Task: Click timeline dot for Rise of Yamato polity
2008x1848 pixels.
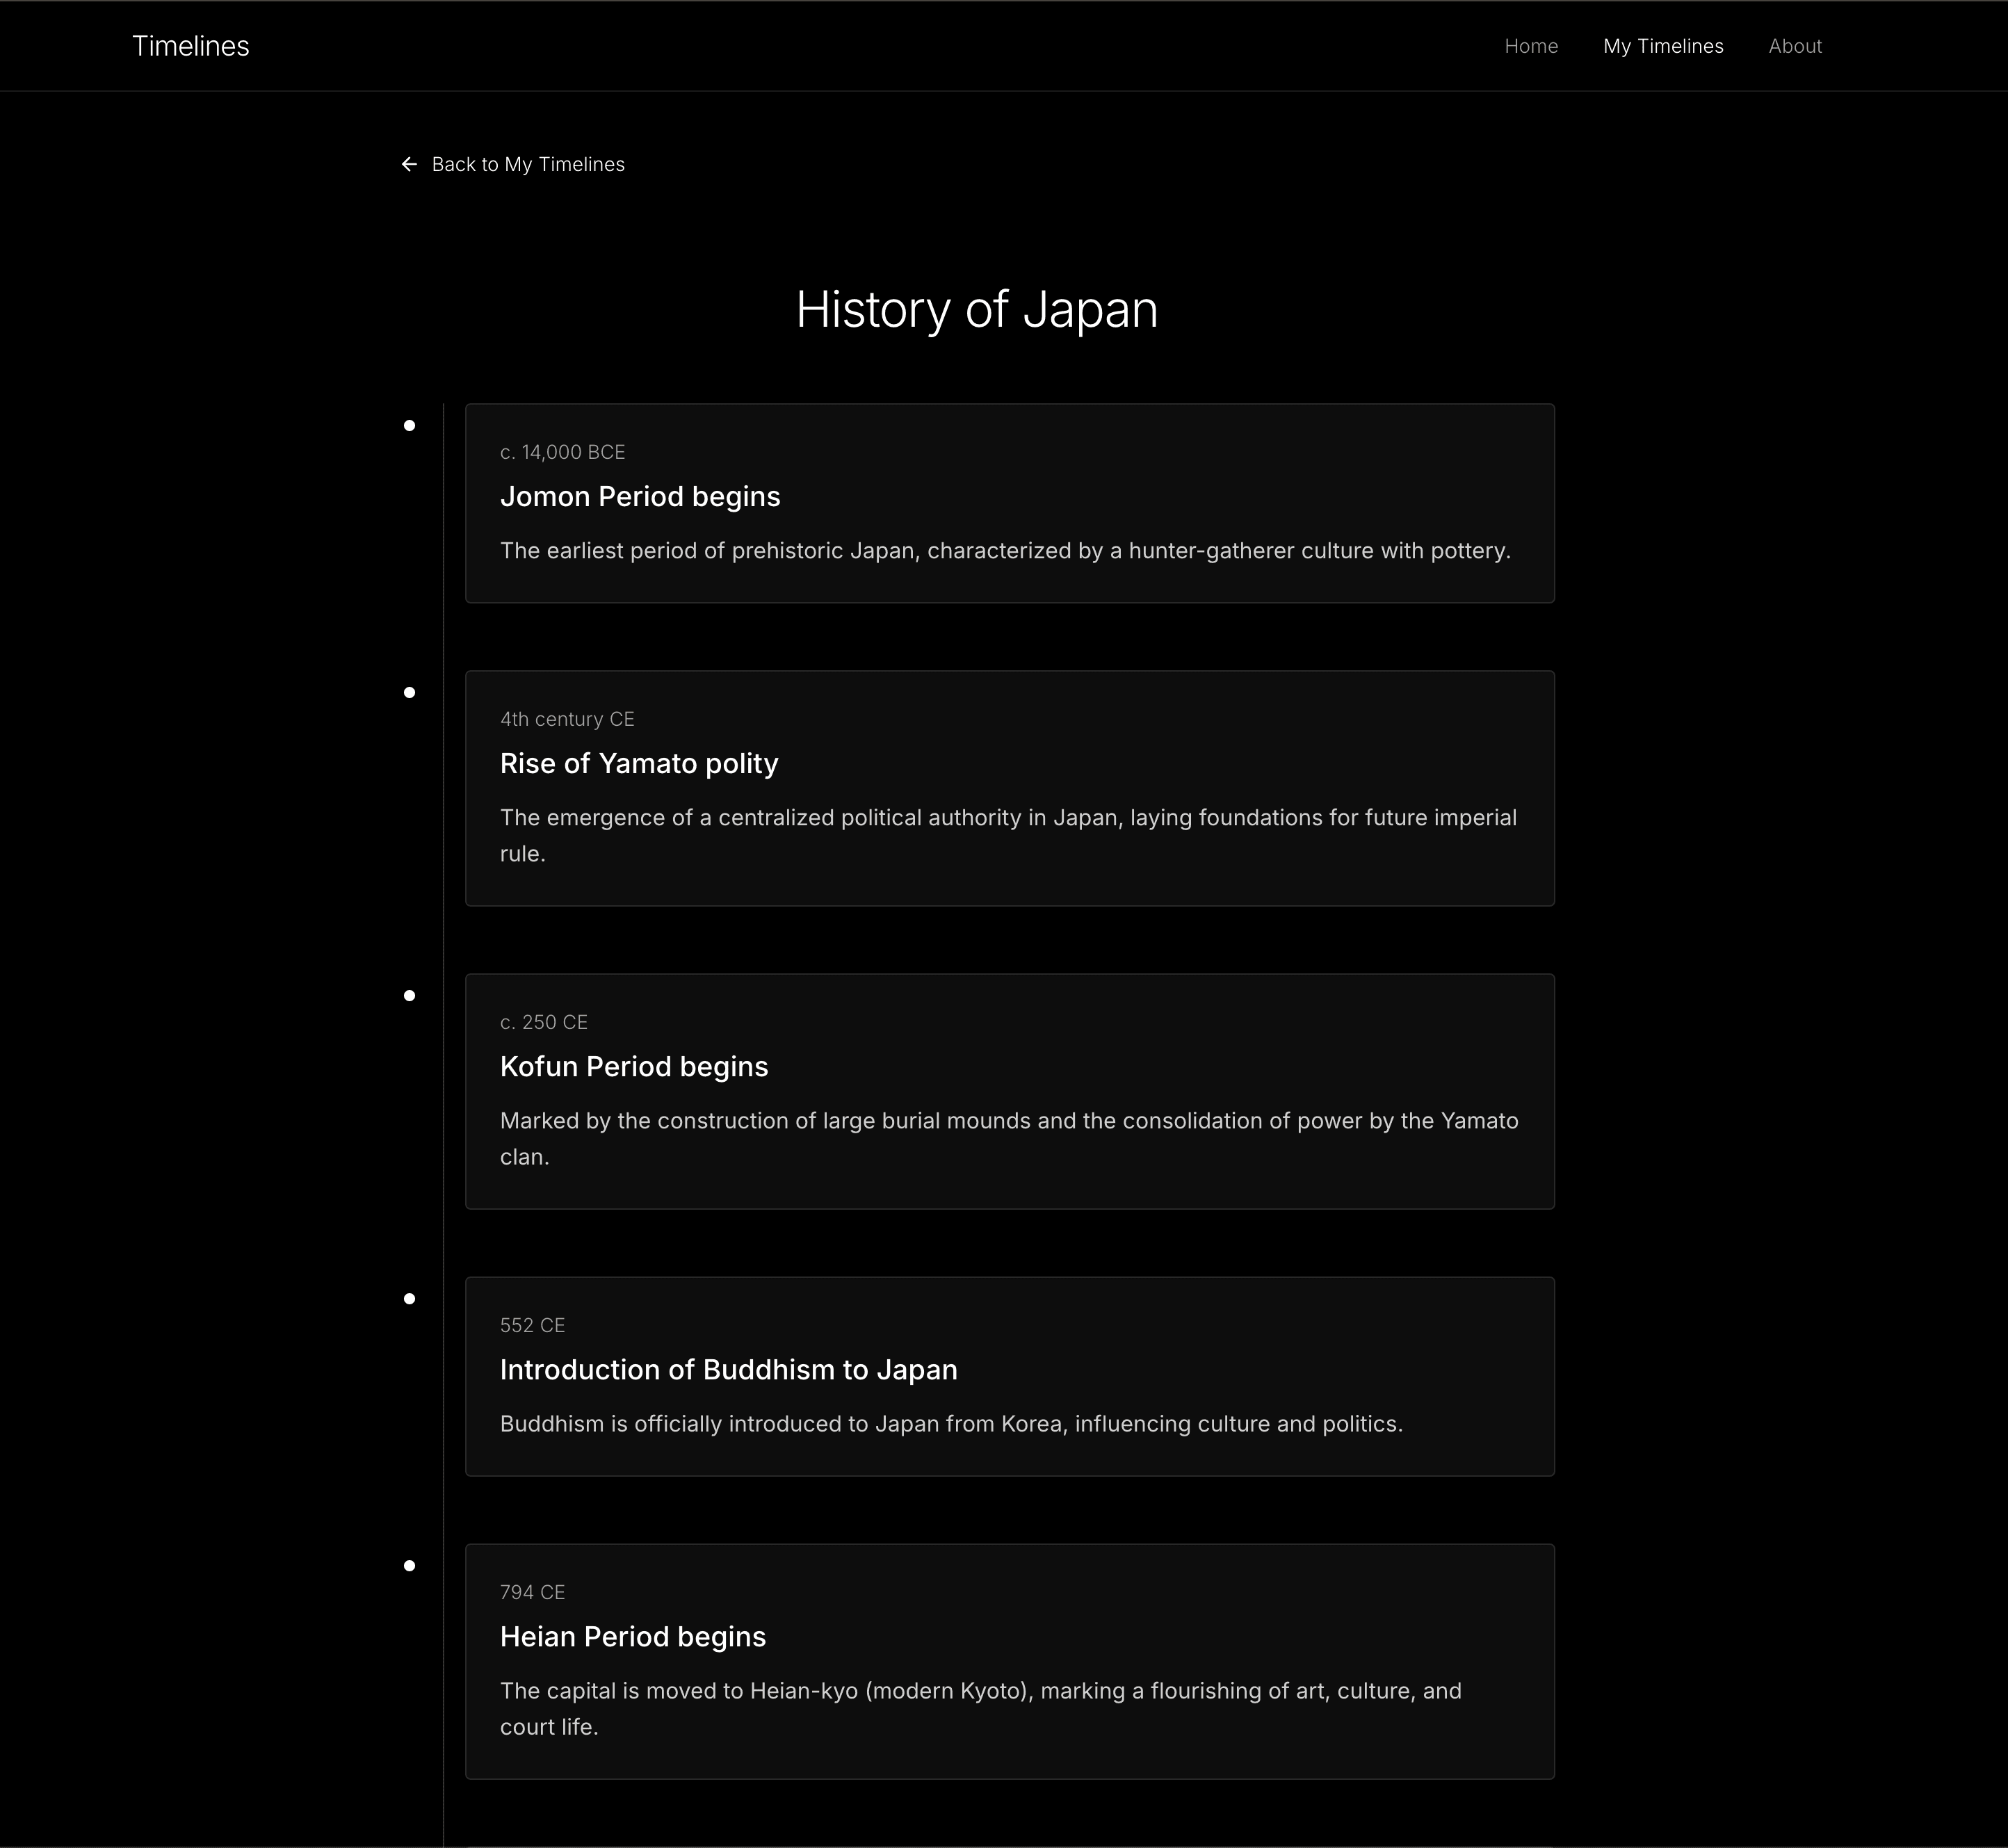Action: point(409,693)
